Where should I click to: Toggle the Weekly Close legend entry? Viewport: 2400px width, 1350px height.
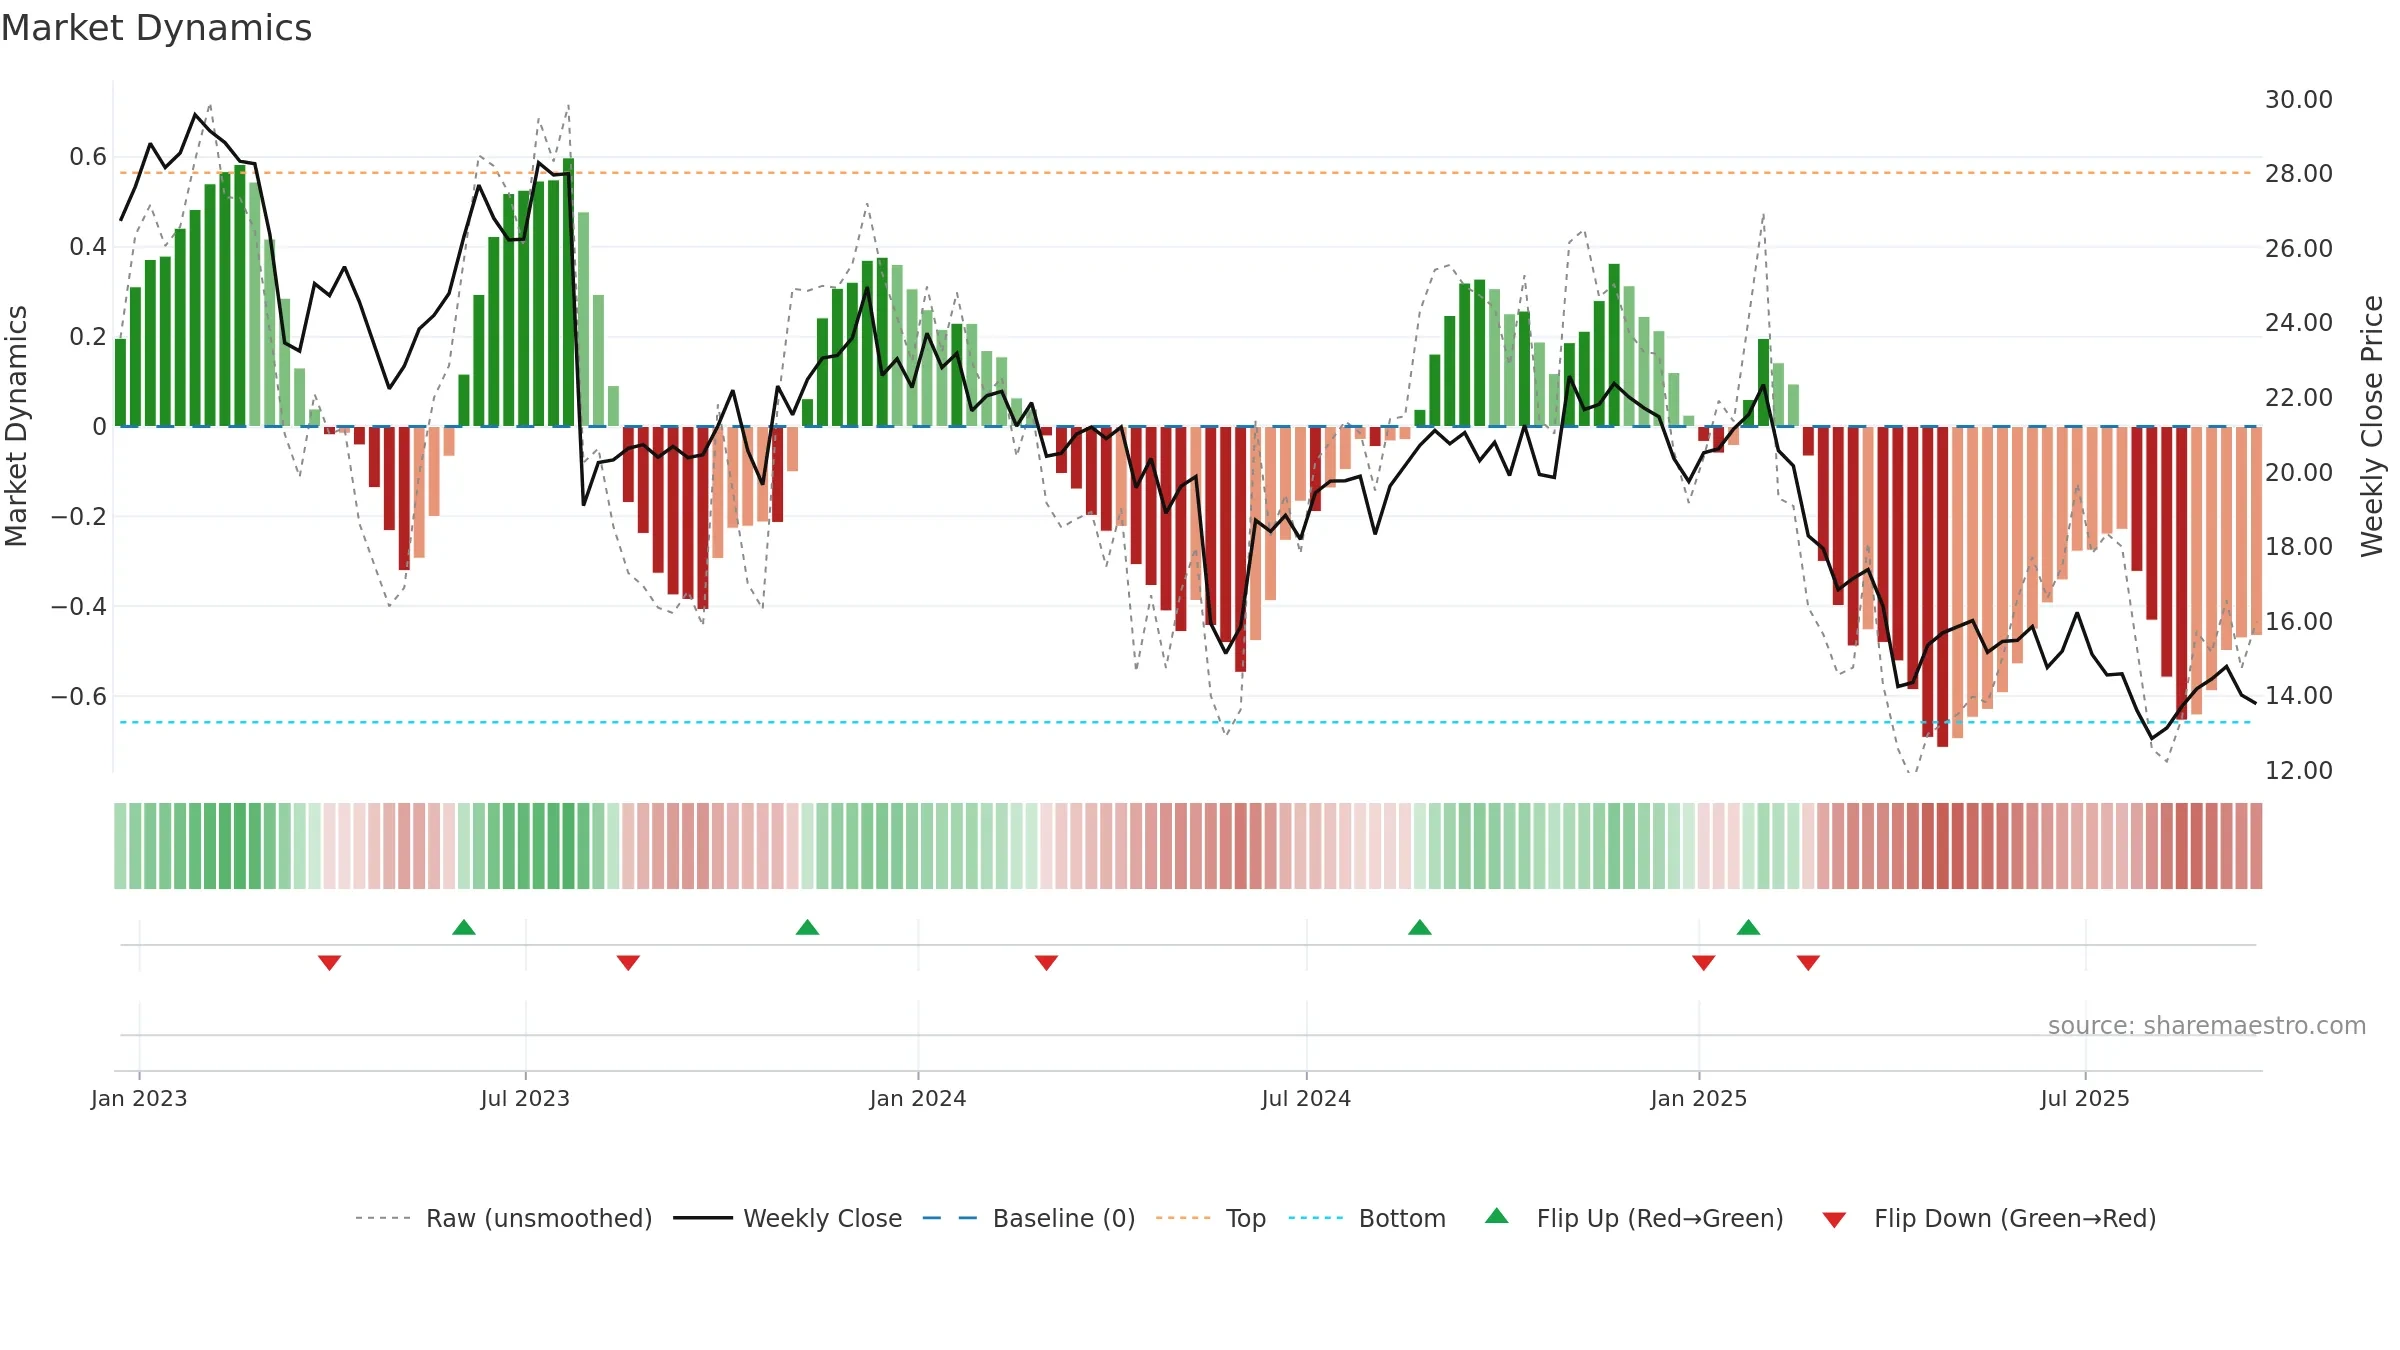[x=788, y=1218]
